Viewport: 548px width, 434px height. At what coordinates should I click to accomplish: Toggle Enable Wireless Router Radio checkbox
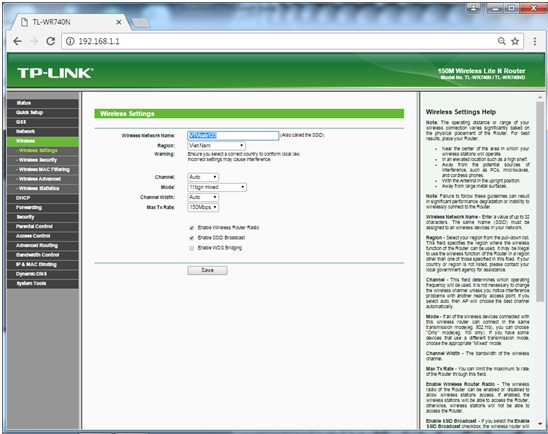click(192, 228)
